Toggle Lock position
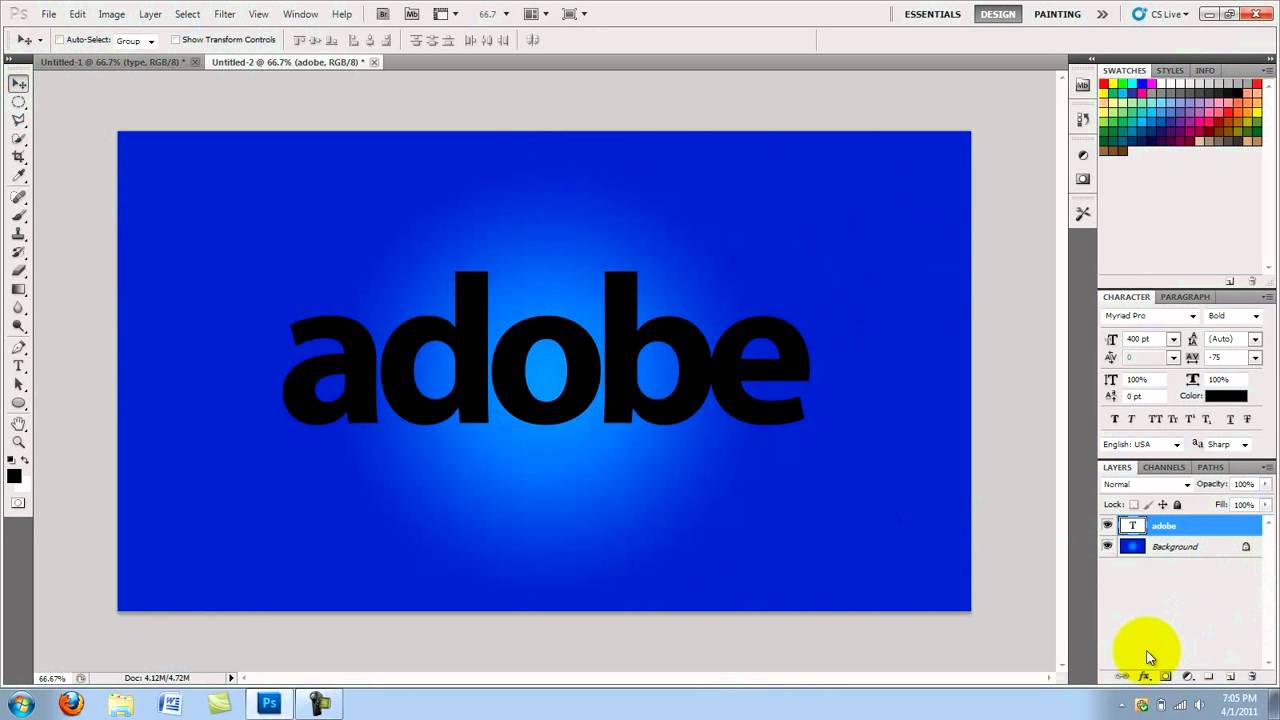The image size is (1280, 720). [1163, 505]
